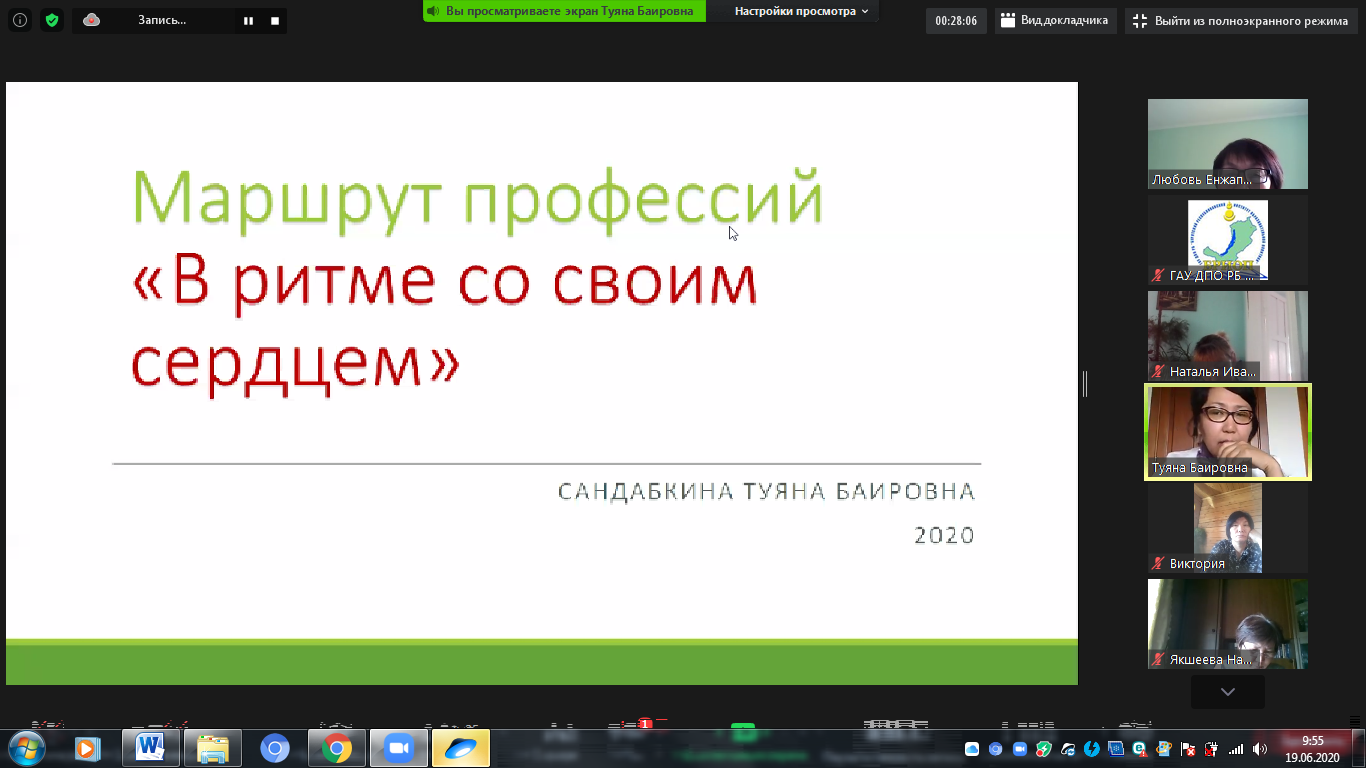Open Windows Explorer from the taskbar
The width and height of the screenshot is (1366, 768).
(x=213, y=748)
